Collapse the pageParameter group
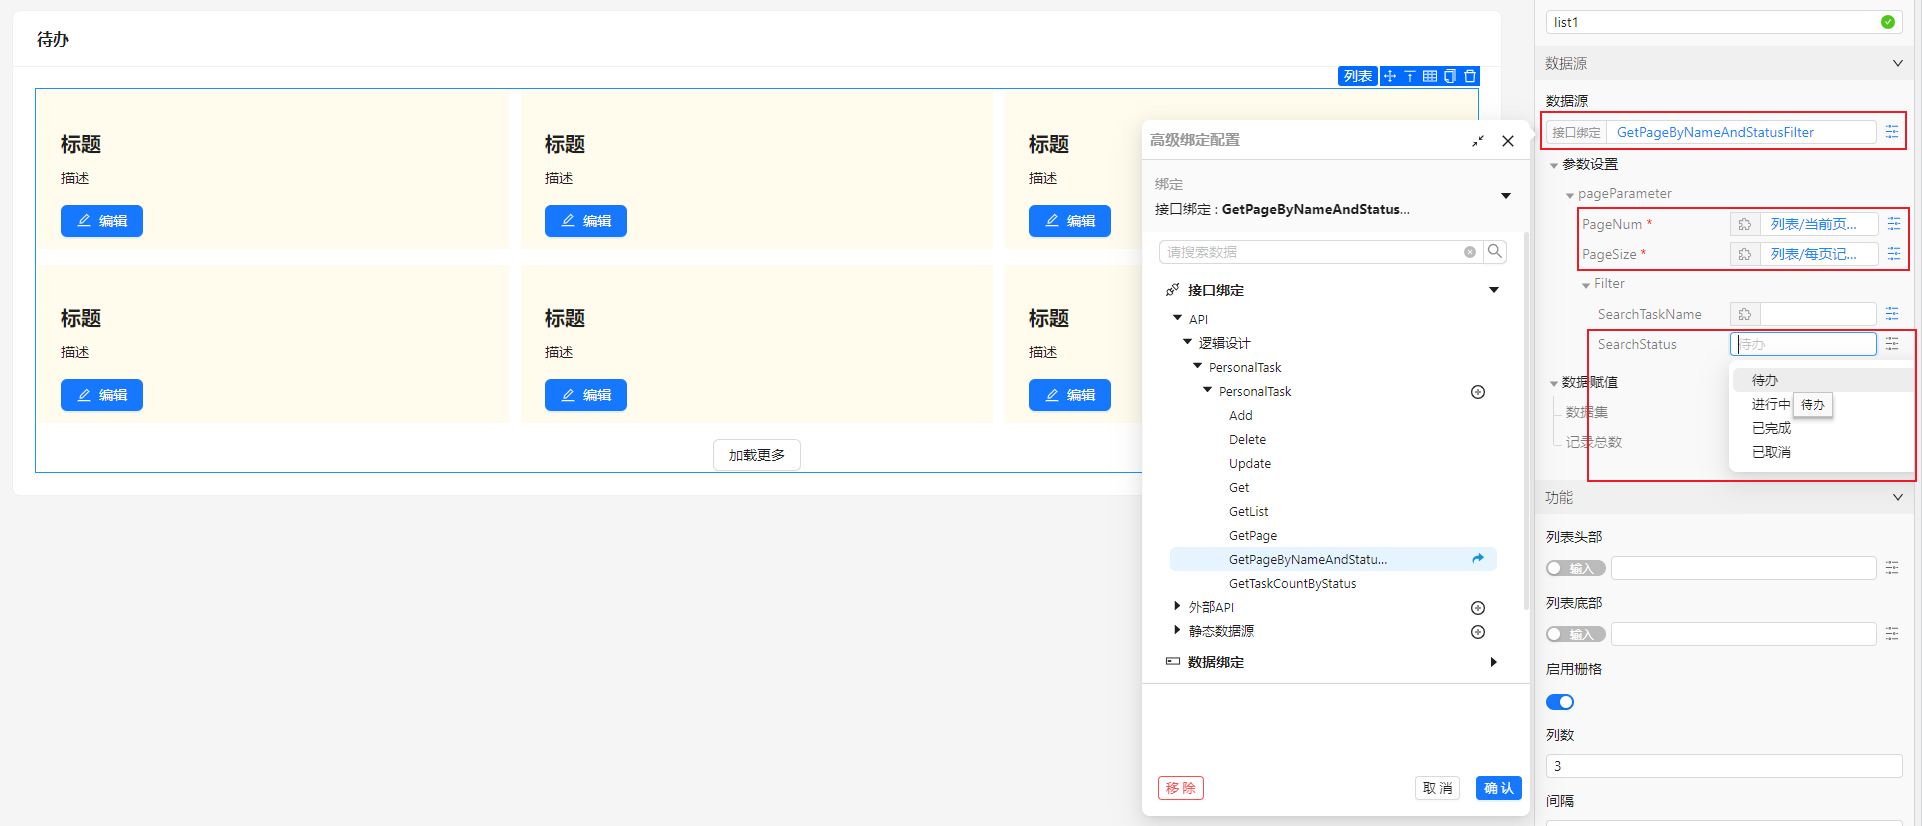Viewport: 1922px width, 826px height. tap(1569, 195)
